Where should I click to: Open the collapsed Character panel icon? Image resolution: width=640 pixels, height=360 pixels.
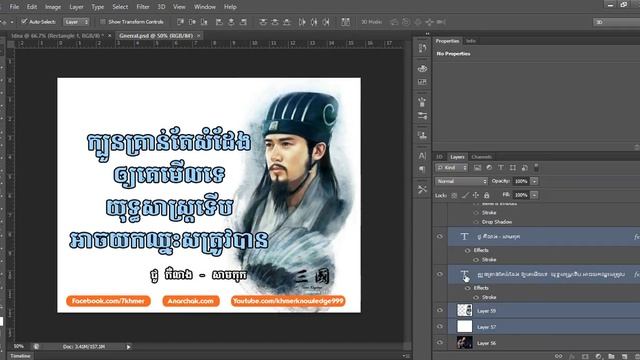(422, 156)
